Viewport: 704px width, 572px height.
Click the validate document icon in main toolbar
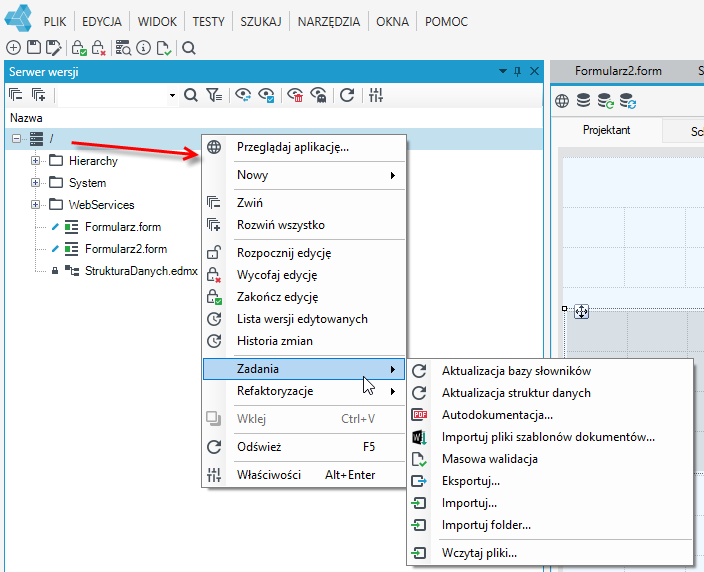click(163, 48)
